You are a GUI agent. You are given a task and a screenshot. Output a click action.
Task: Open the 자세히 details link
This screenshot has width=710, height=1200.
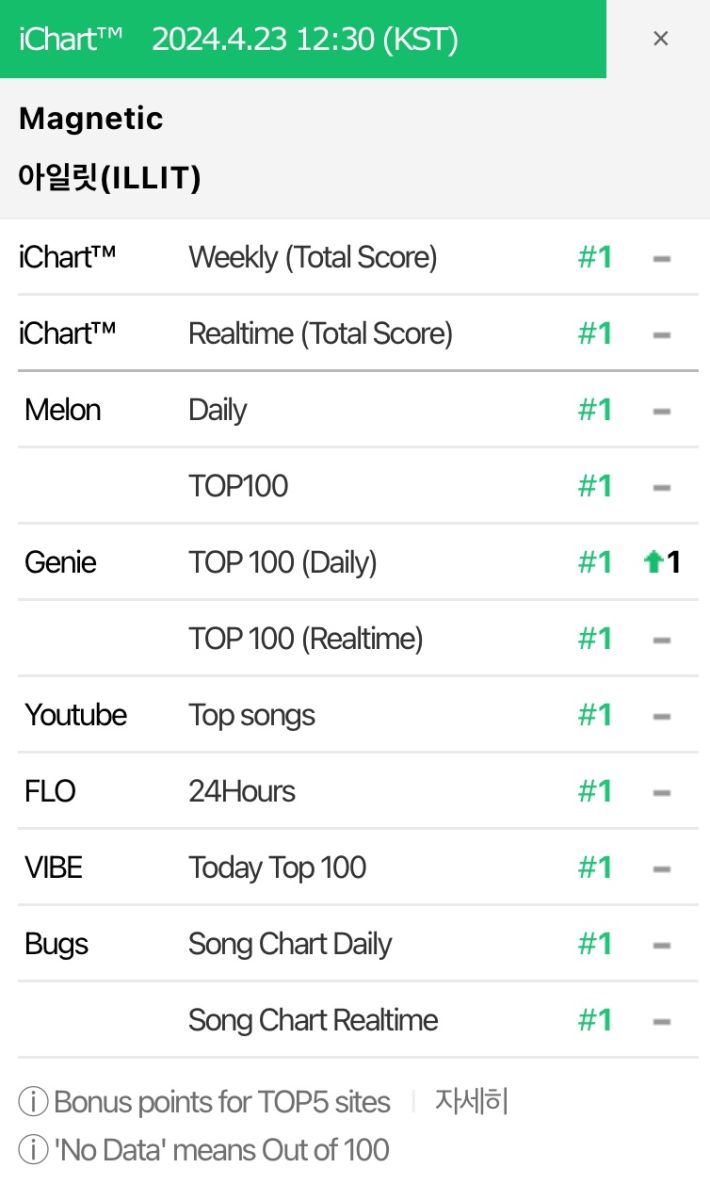(x=471, y=1101)
